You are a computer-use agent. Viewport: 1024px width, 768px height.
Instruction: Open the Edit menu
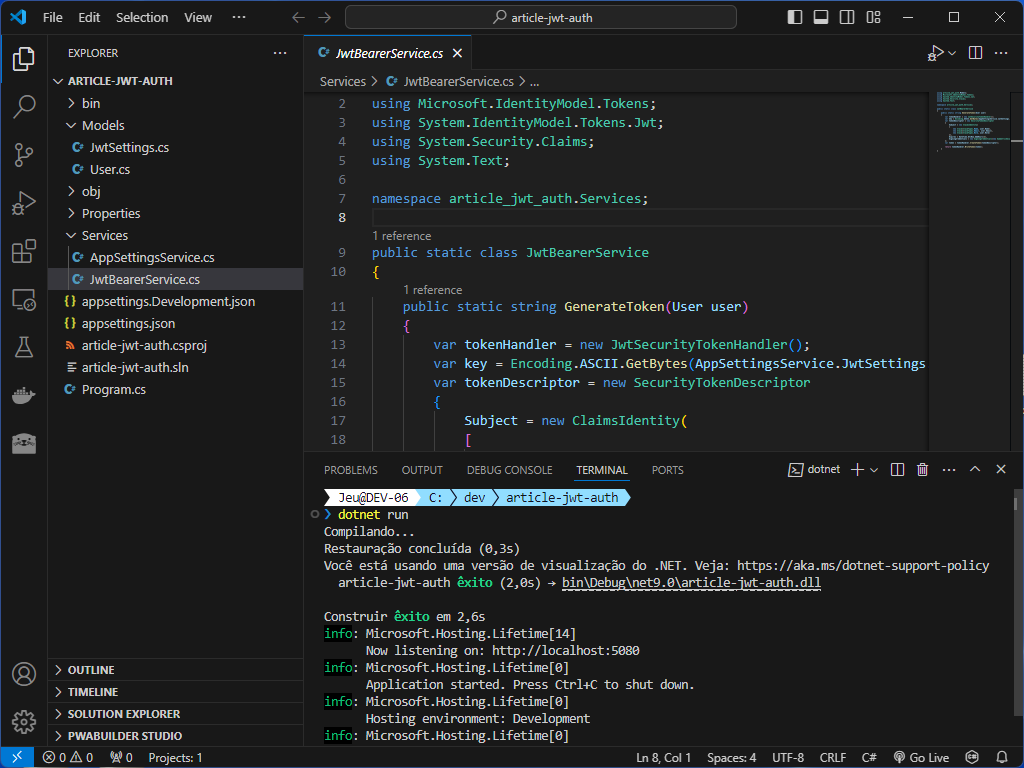(89, 18)
